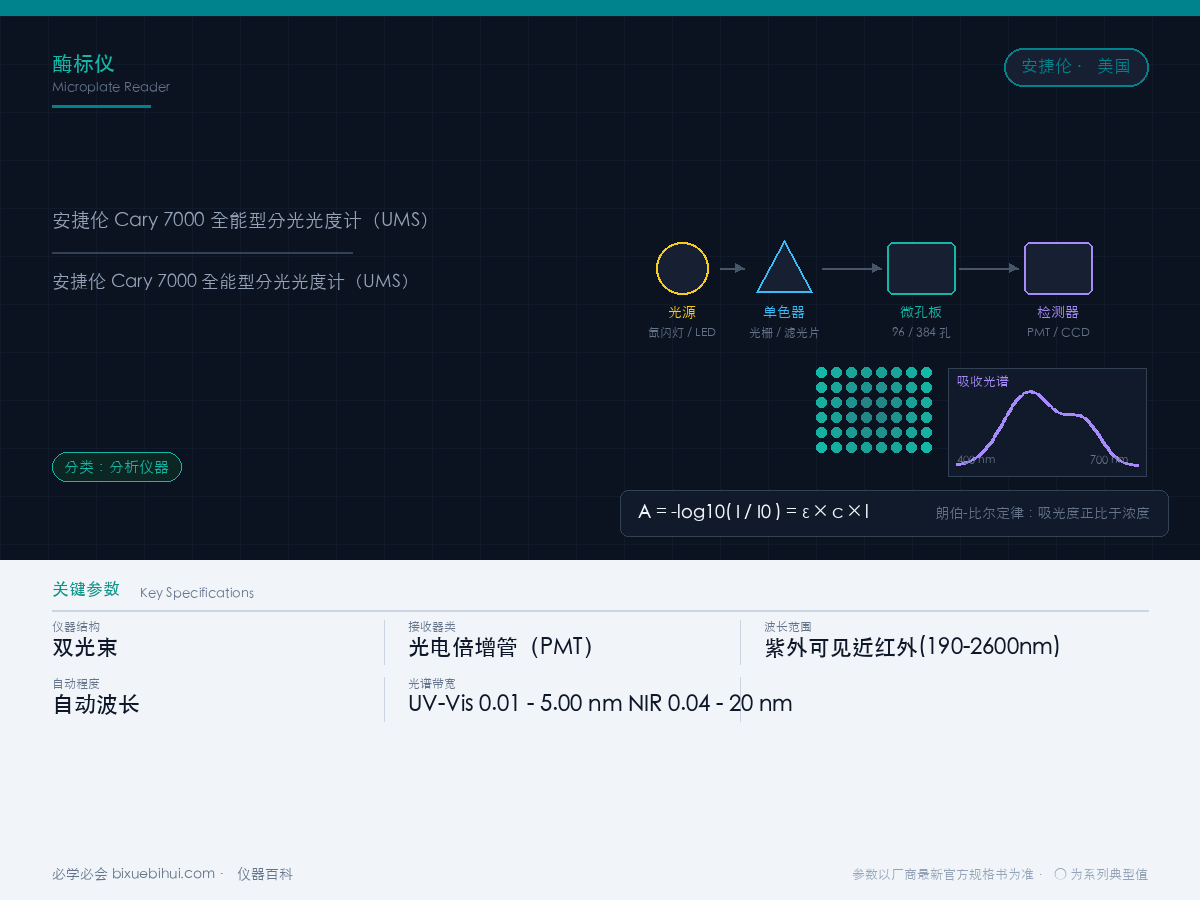Click the Beer-Lambert formula A = -log10 text
Viewport: 1200px width, 900px height.
(x=754, y=512)
